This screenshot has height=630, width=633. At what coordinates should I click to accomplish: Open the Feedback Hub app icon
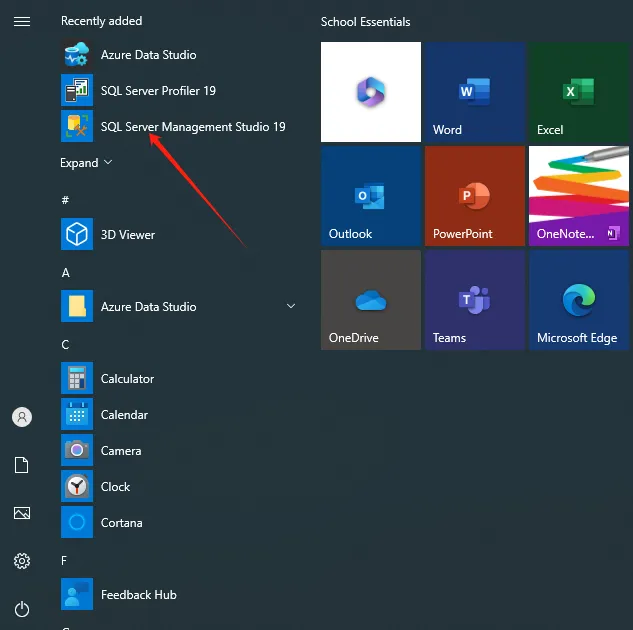coord(77,594)
